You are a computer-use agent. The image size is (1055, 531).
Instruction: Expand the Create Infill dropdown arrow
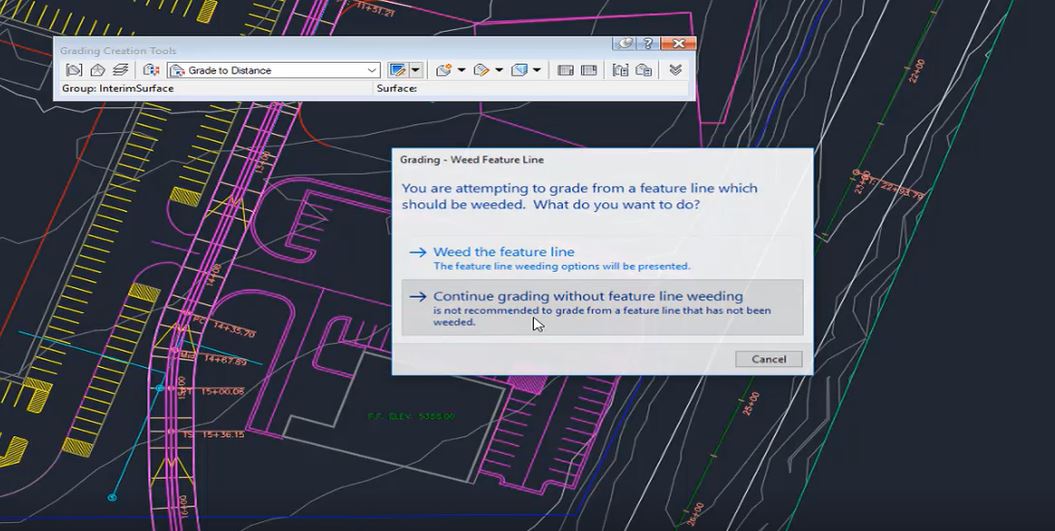[462, 70]
